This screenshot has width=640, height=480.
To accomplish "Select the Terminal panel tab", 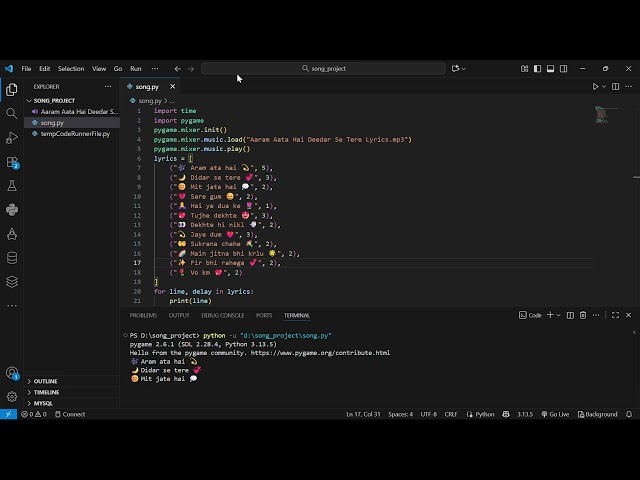I will tap(297, 316).
